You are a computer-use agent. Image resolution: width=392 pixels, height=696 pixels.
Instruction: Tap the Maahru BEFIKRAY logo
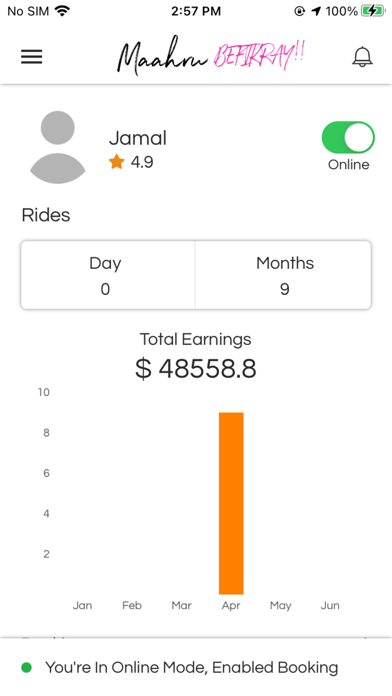click(210, 55)
